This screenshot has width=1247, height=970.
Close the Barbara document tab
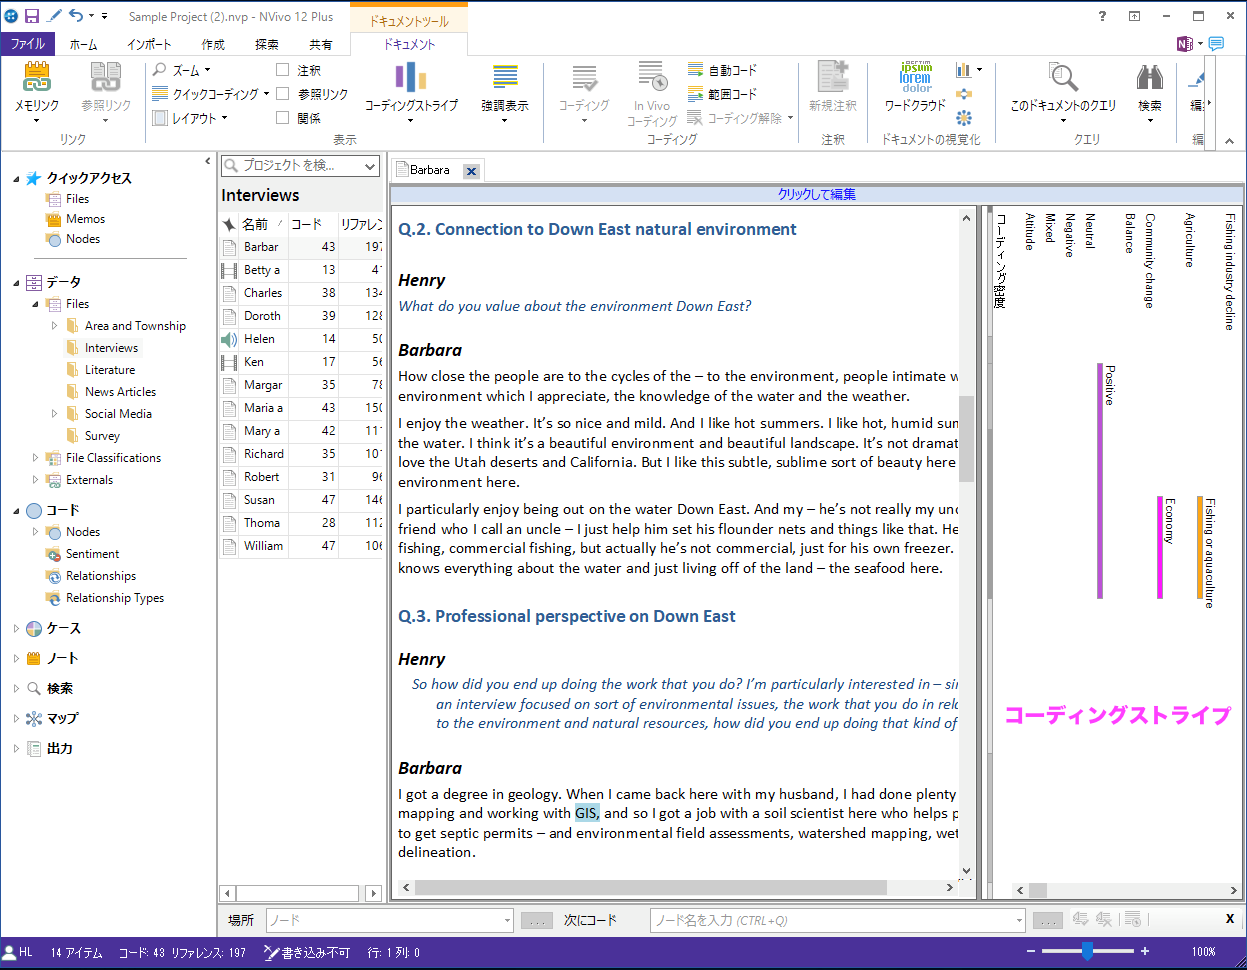pos(471,171)
